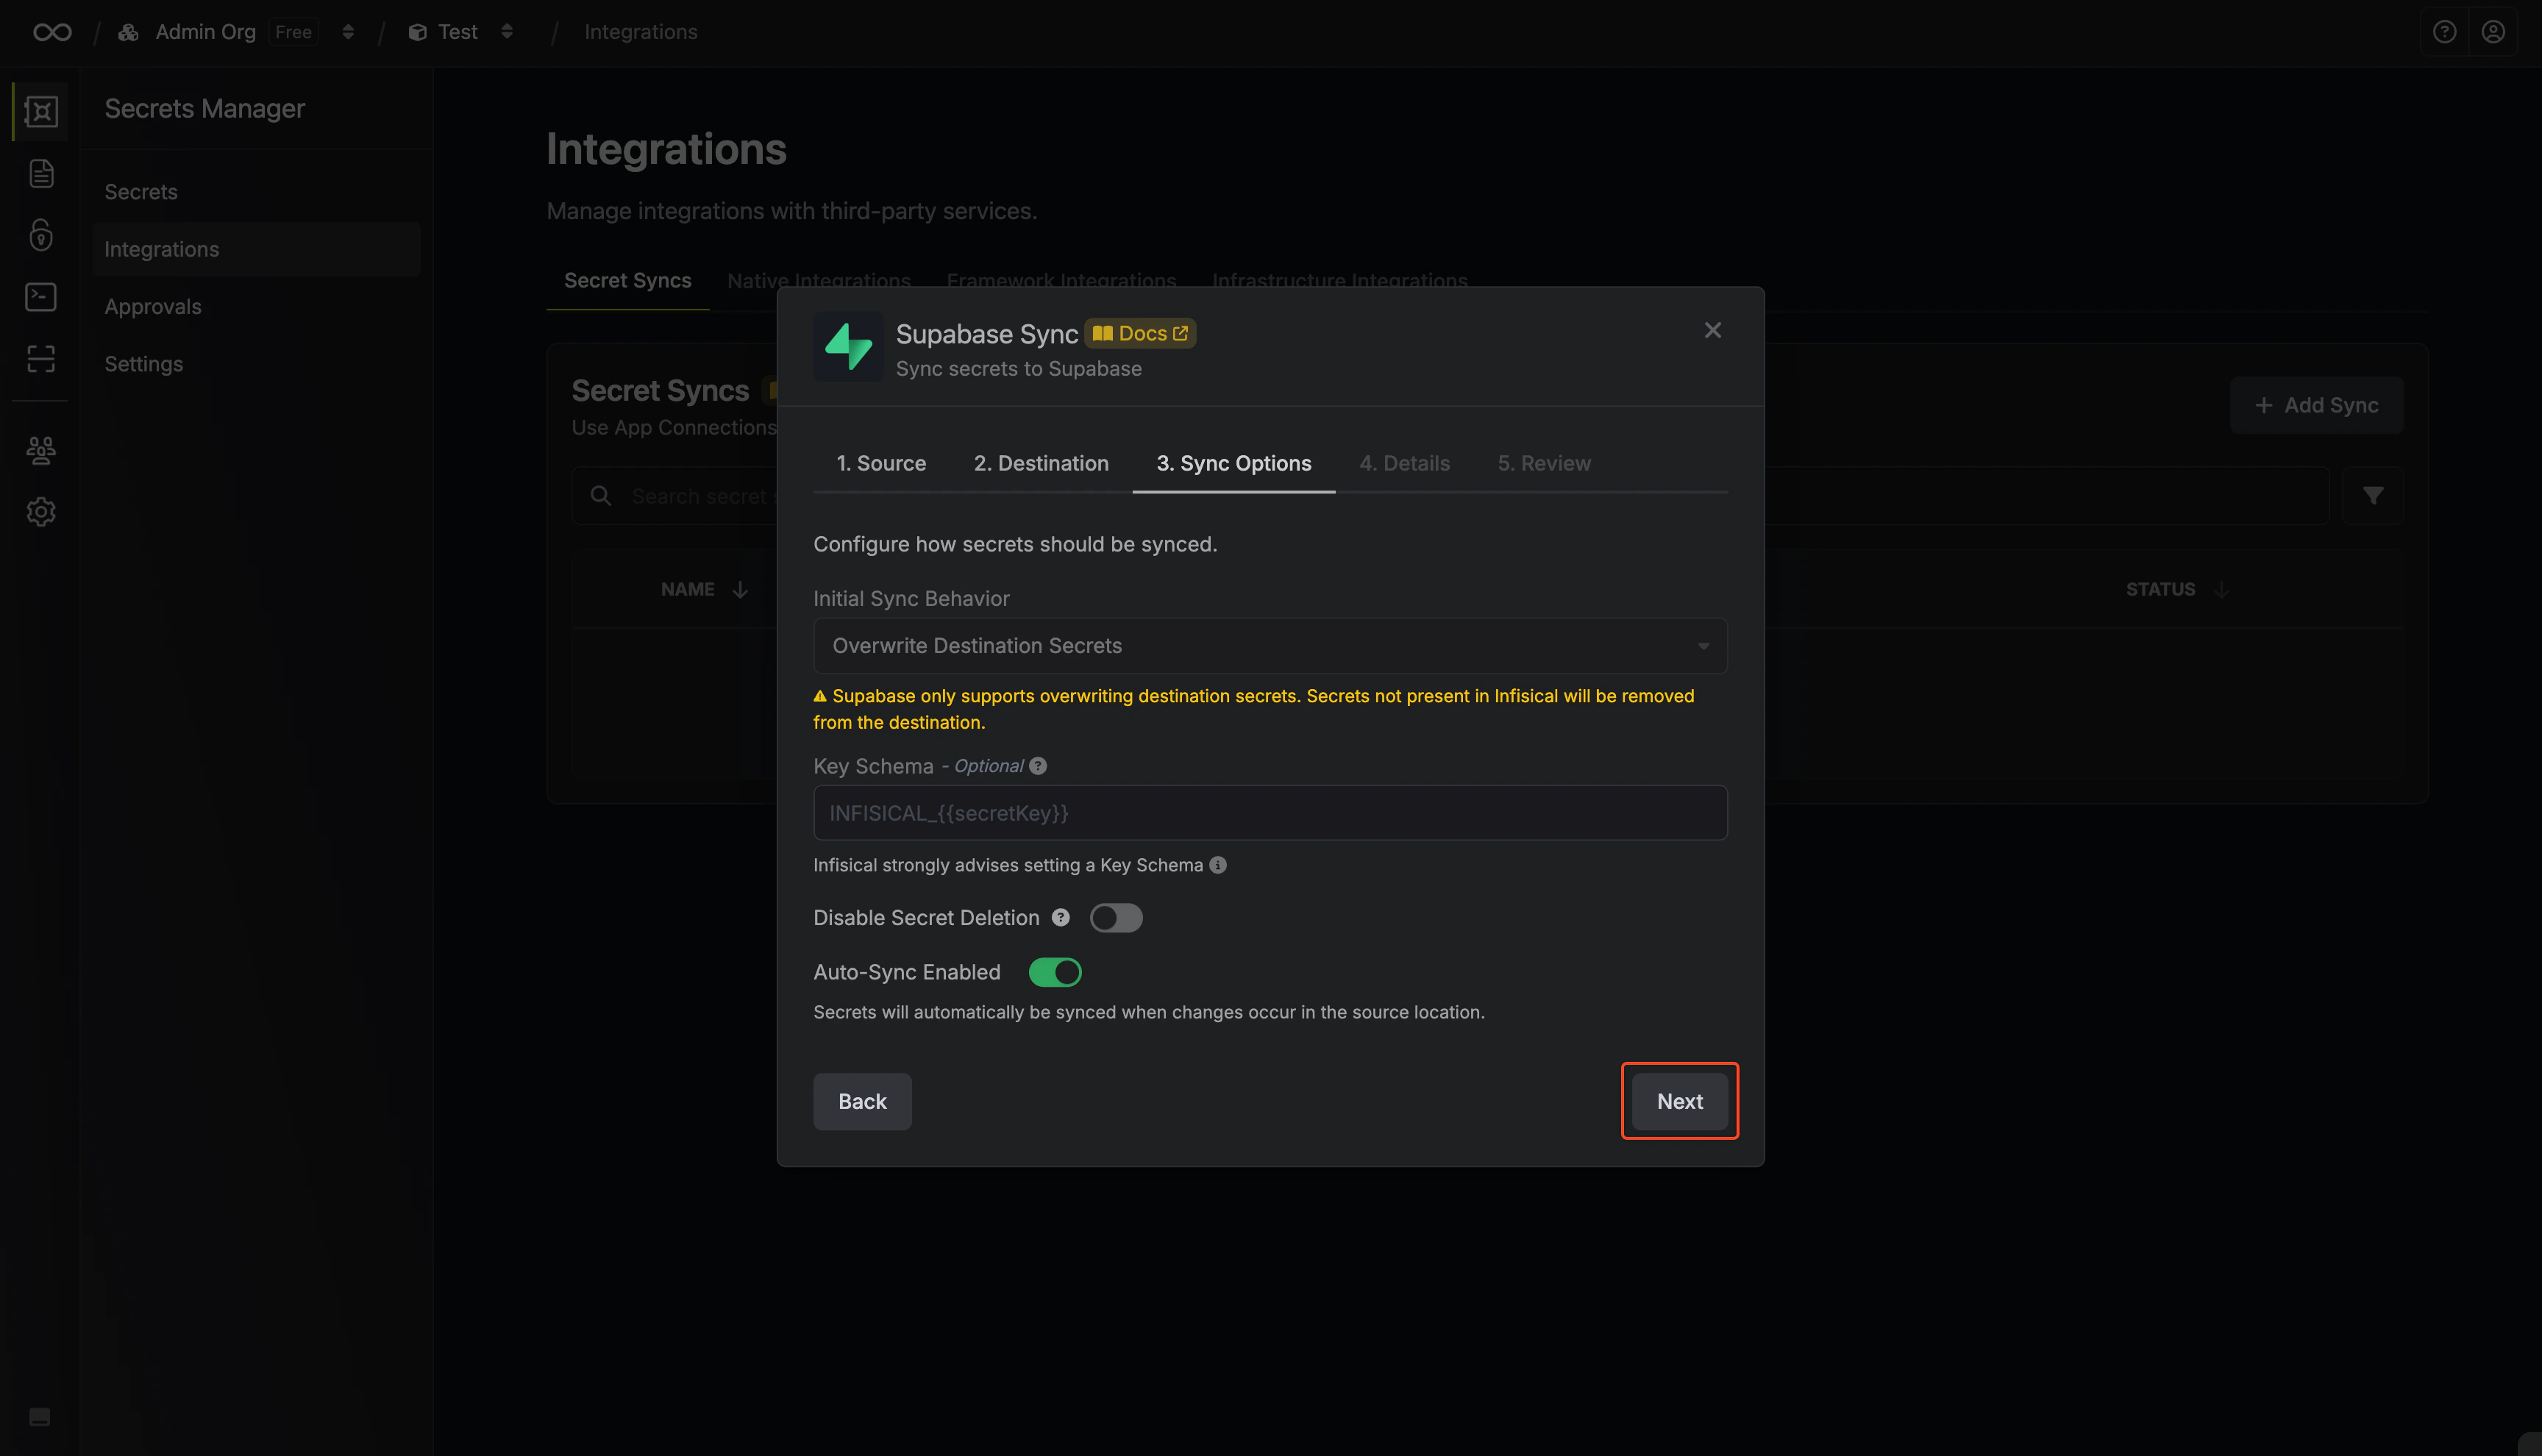This screenshot has width=2542, height=1456.
Task: Open the user account profile icon
Action: 2493,32
